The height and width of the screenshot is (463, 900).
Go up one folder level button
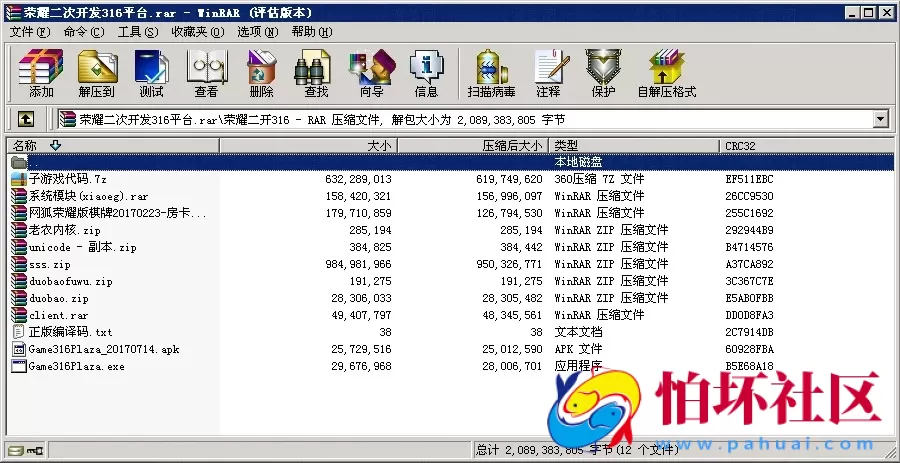[26, 119]
